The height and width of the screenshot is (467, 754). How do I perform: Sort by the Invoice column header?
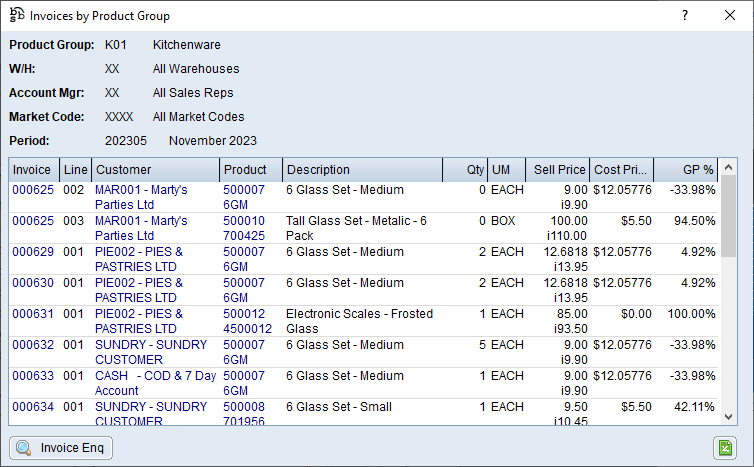[x=33, y=170]
